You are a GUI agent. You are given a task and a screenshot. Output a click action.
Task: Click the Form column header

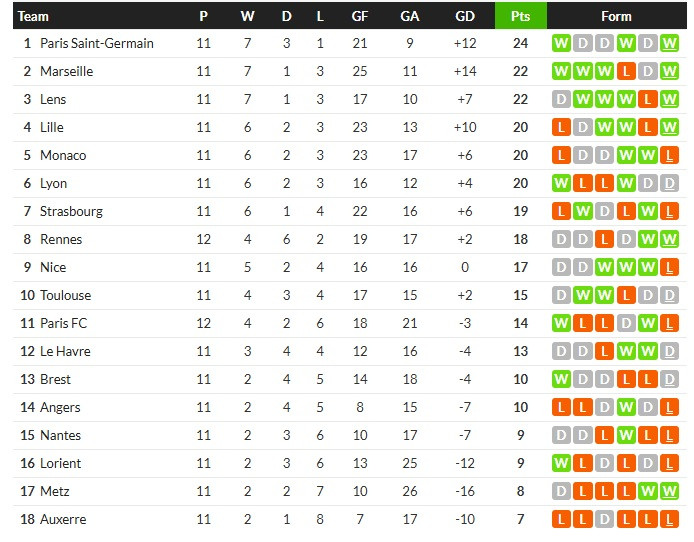[616, 16]
